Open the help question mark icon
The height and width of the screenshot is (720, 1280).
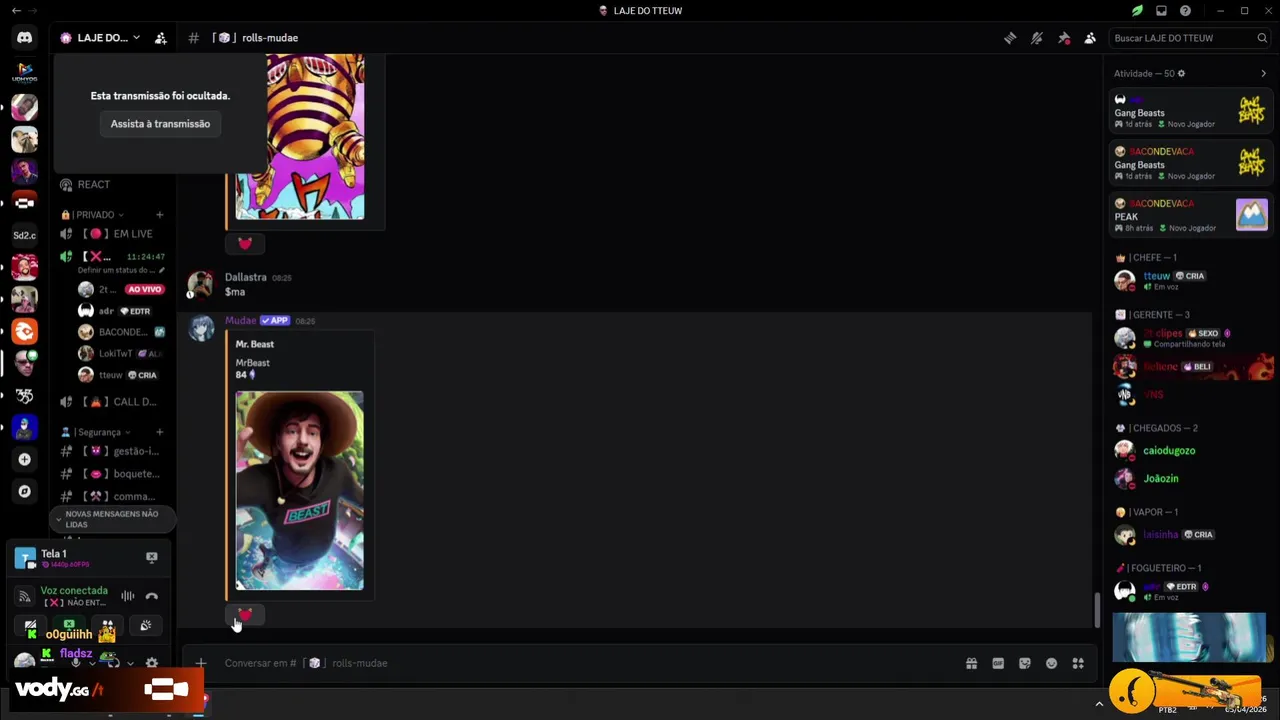click(1185, 11)
